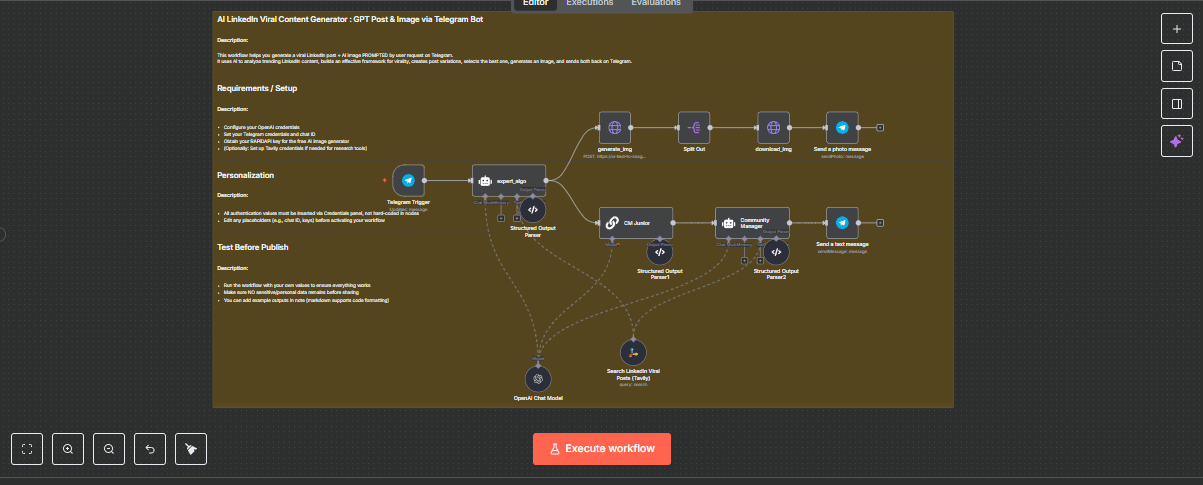Screen dimensions: 1203x485
Task: Click the plus connector after Send a text message
Action: (x=880, y=223)
